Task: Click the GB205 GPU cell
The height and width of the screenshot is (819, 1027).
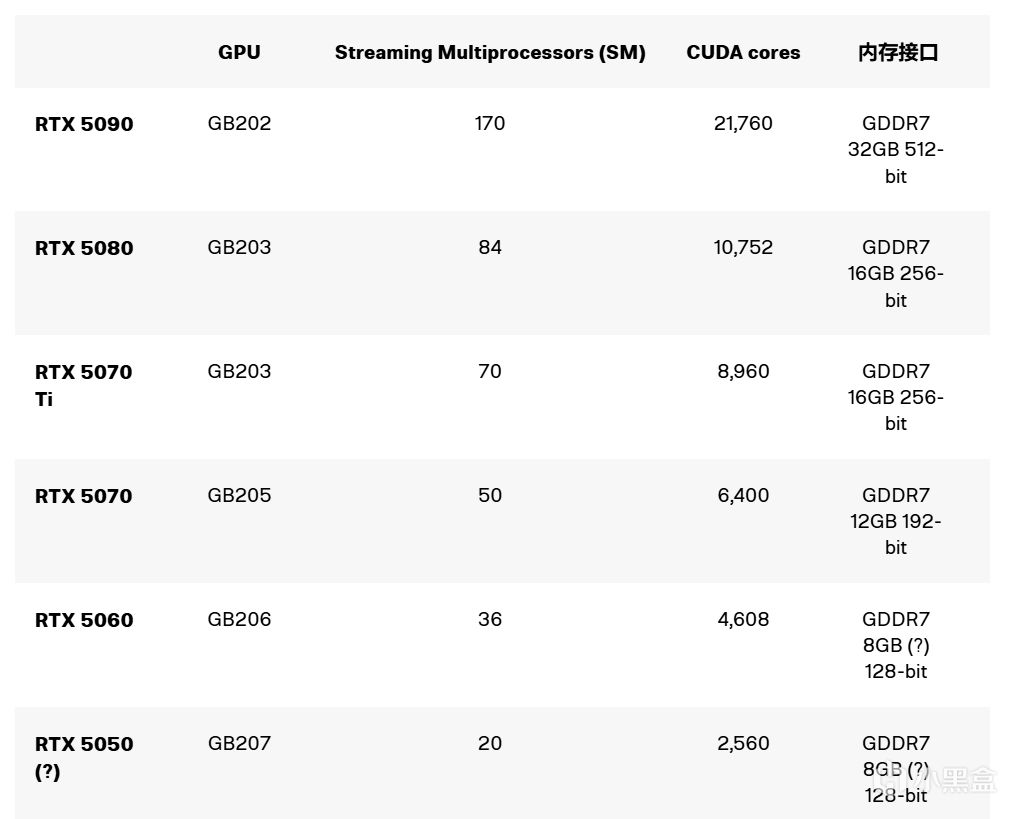Action: pyautogui.click(x=239, y=495)
